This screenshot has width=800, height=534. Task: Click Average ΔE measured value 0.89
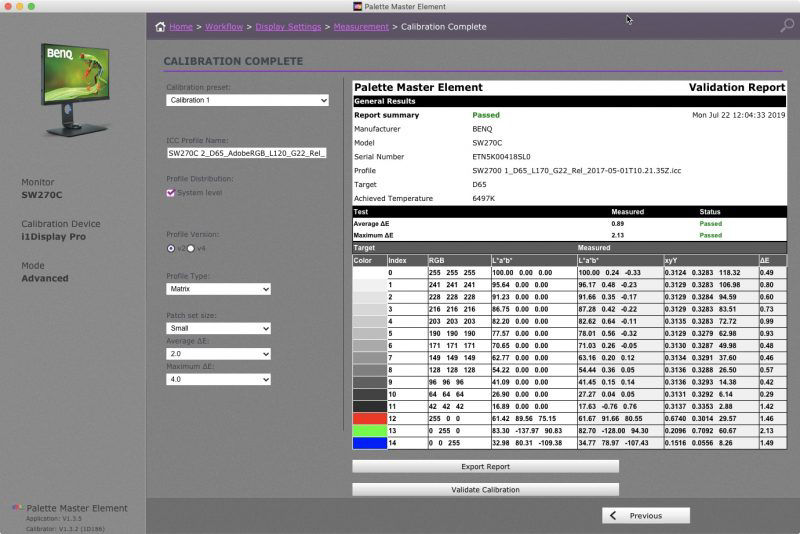coord(617,223)
